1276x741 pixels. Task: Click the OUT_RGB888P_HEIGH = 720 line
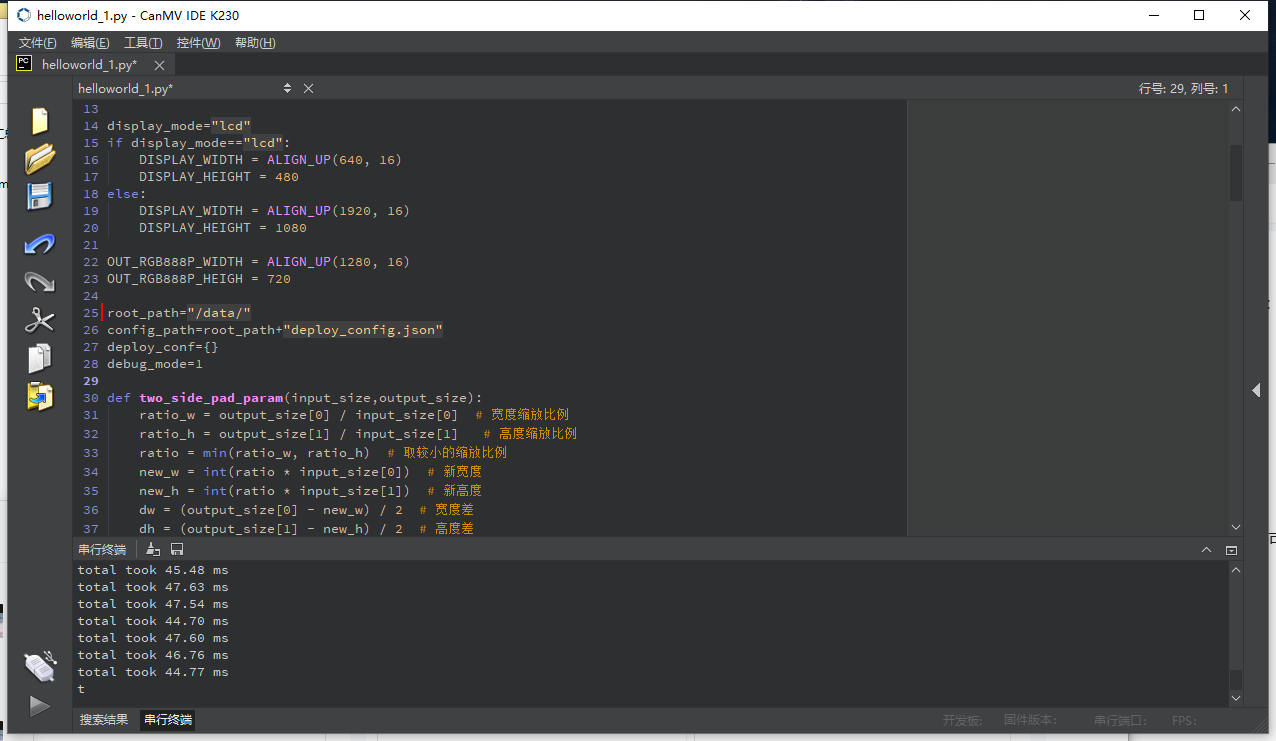click(199, 279)
